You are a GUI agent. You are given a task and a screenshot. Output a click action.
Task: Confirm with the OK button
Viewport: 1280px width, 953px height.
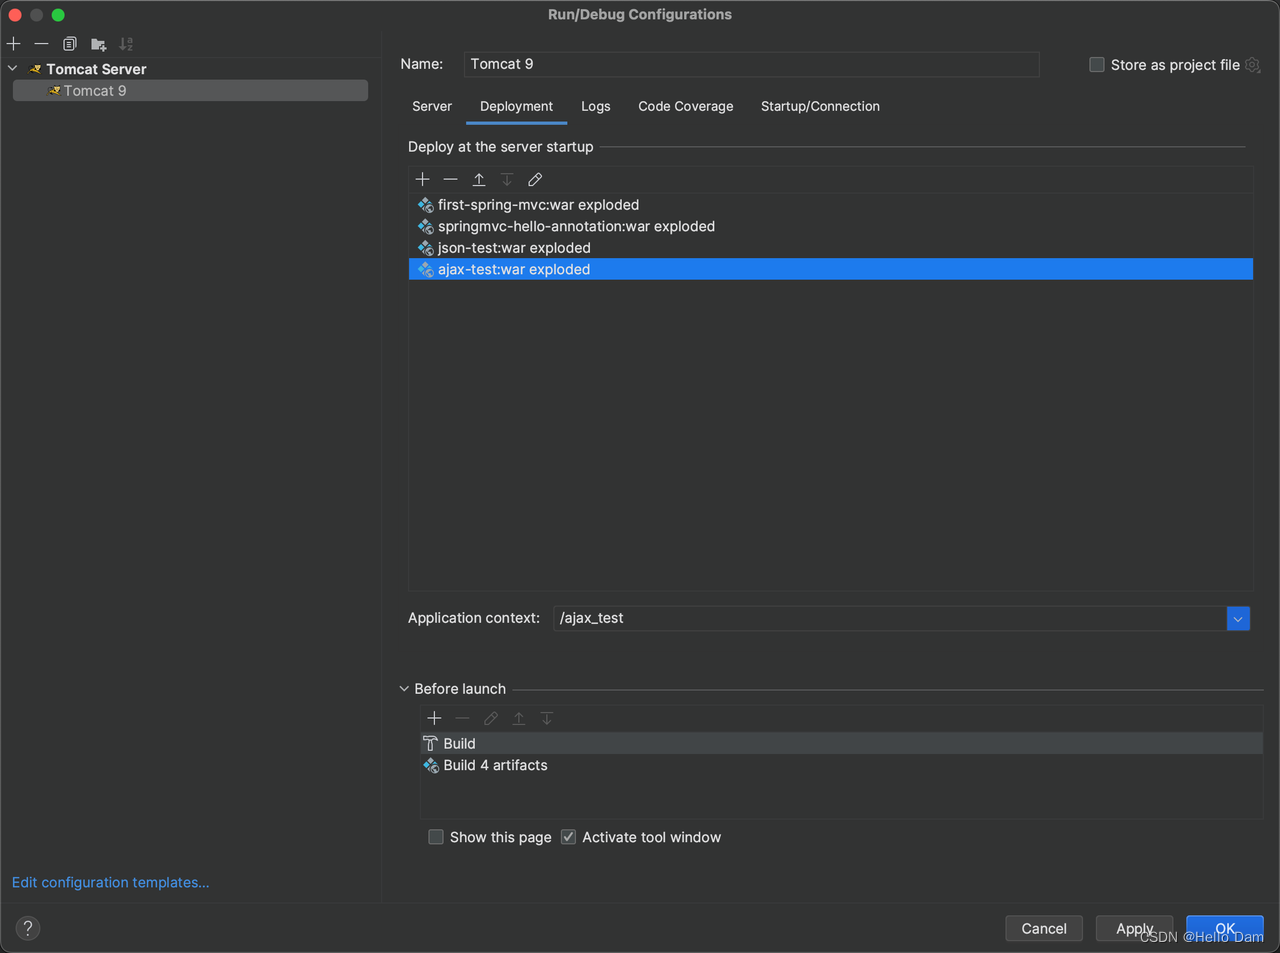click(x=1225, y=928)
